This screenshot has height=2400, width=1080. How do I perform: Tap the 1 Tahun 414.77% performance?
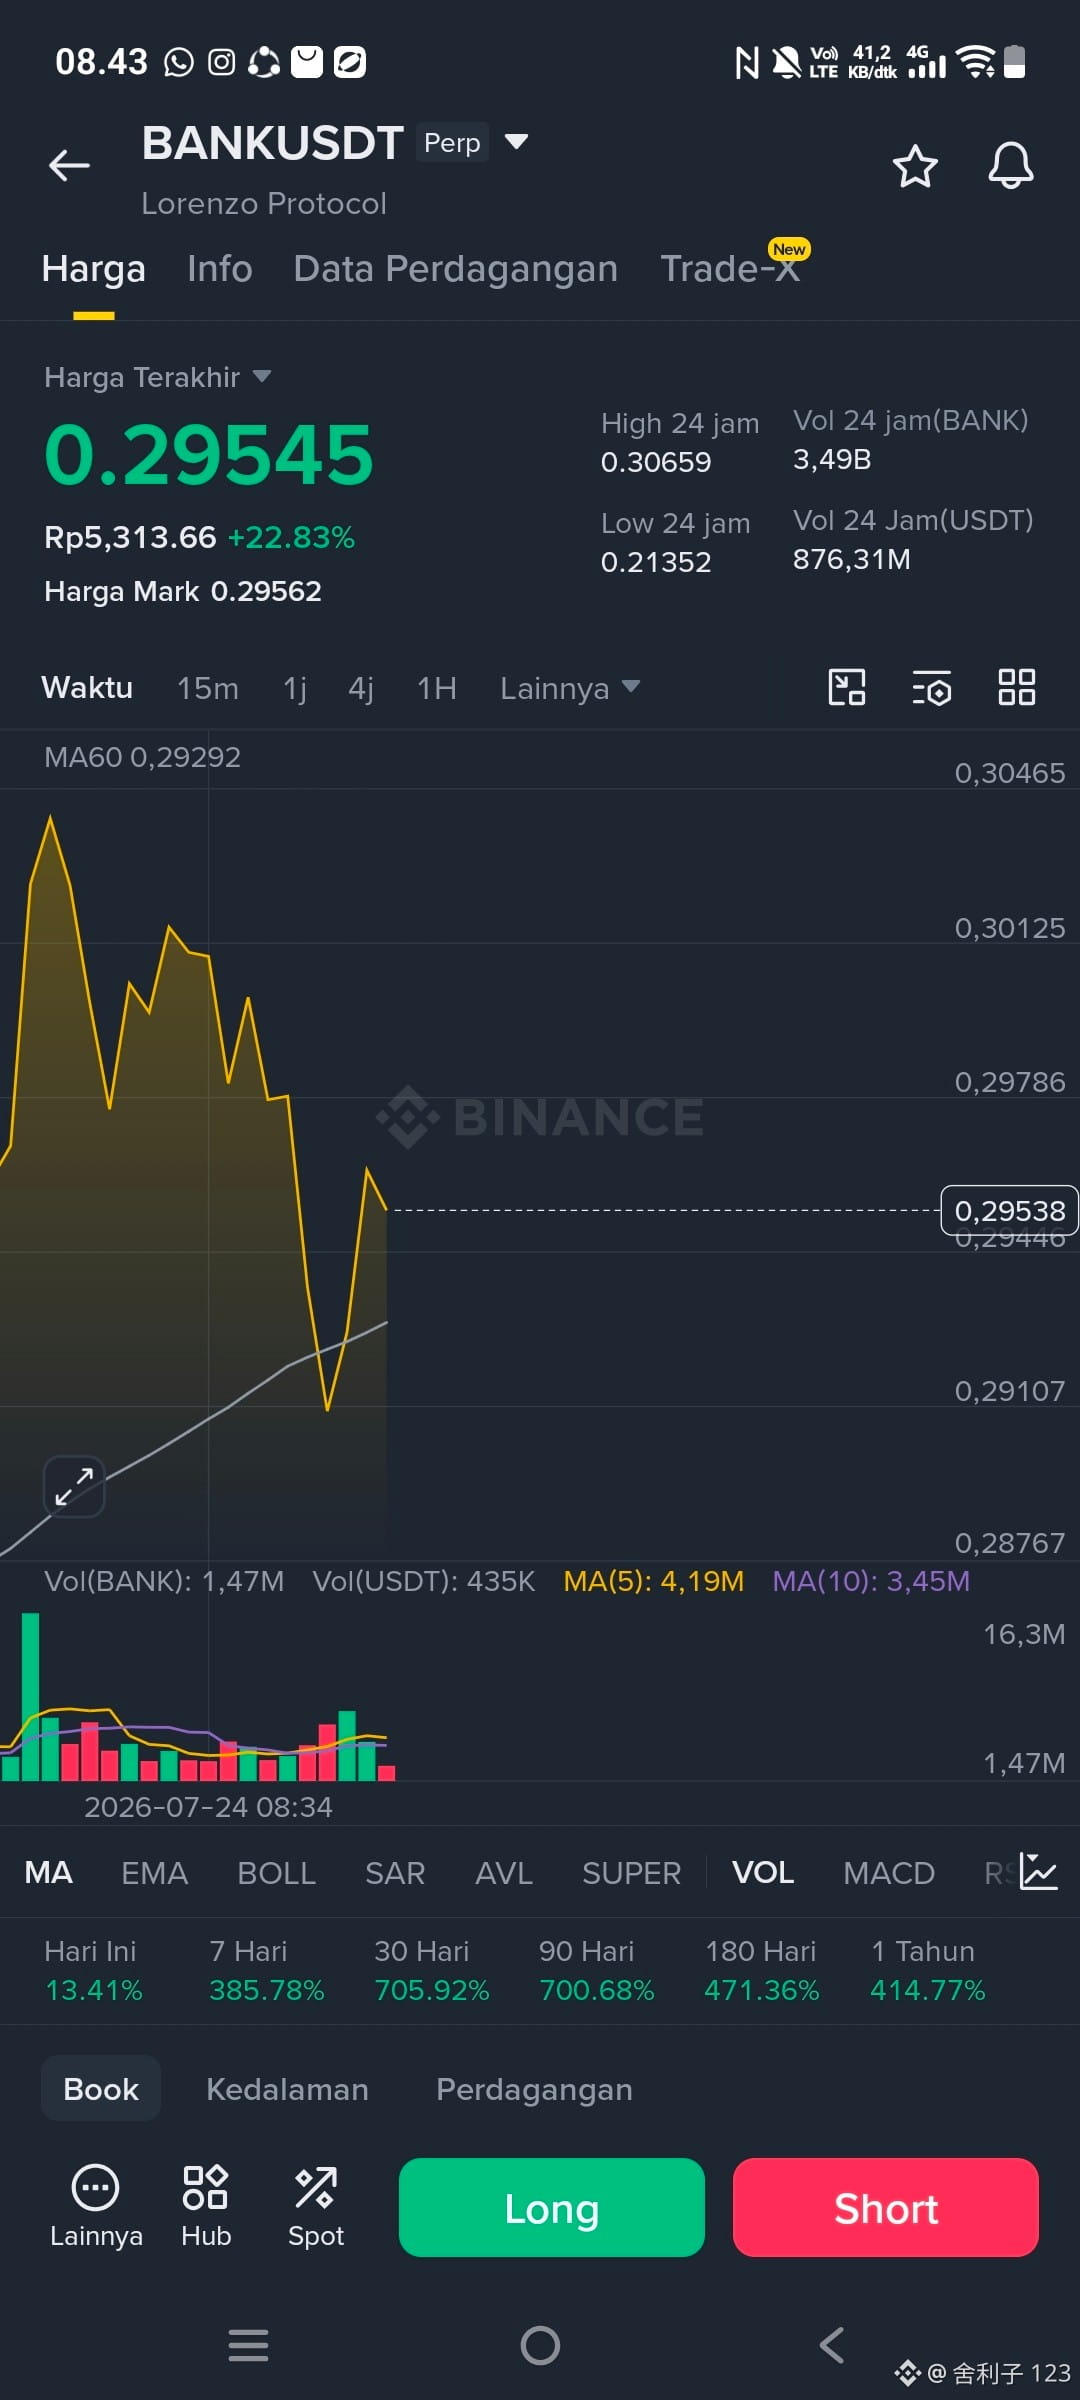coord(928,1970)
